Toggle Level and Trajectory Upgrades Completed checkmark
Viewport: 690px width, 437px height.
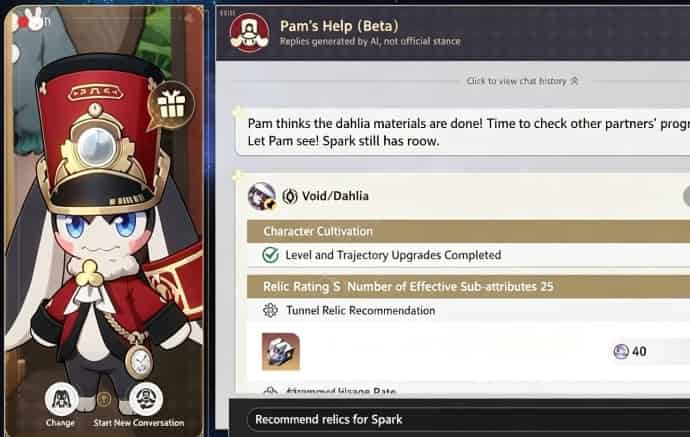(270, 255)
